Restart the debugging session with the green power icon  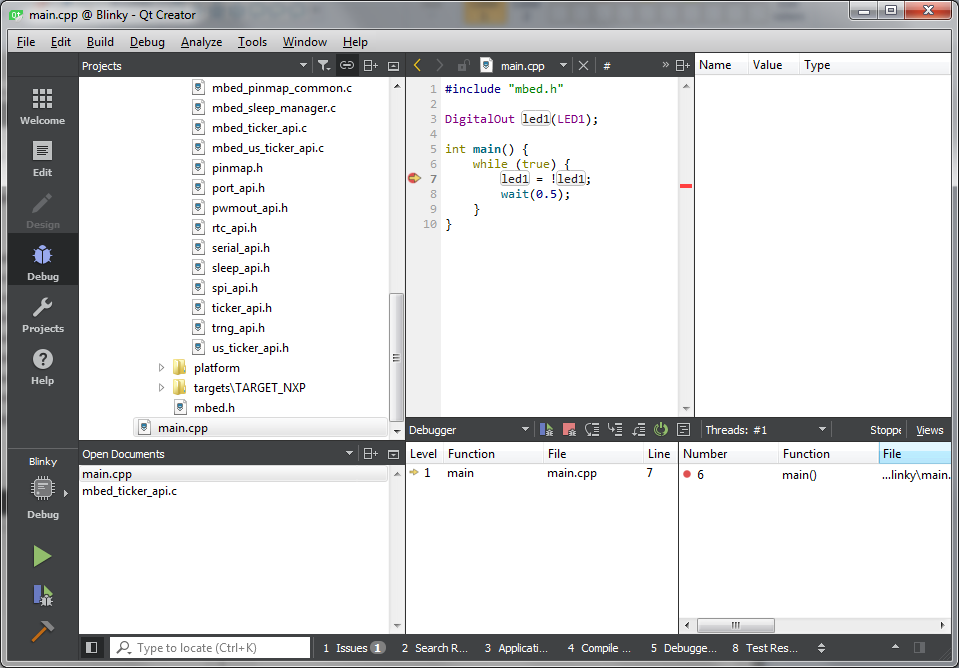pos(661,430)
